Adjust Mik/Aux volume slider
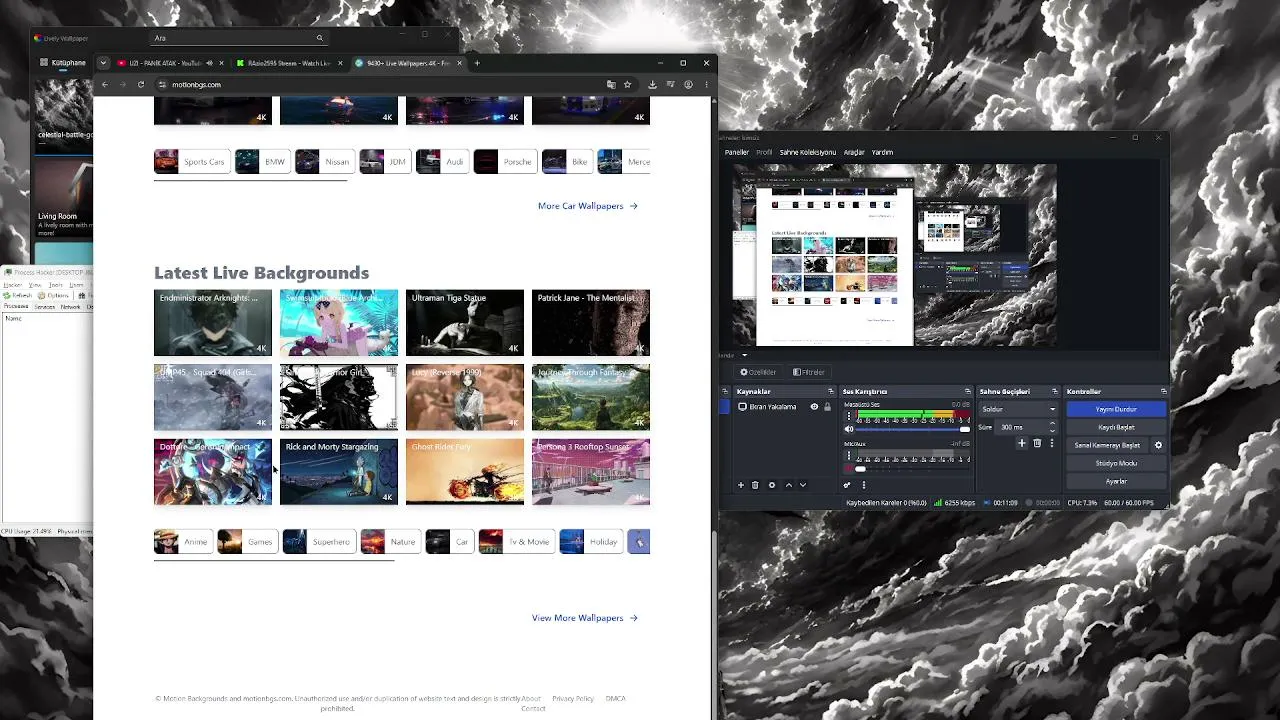Viewport: 1280px width, 720px height. (x=914, y=468)
